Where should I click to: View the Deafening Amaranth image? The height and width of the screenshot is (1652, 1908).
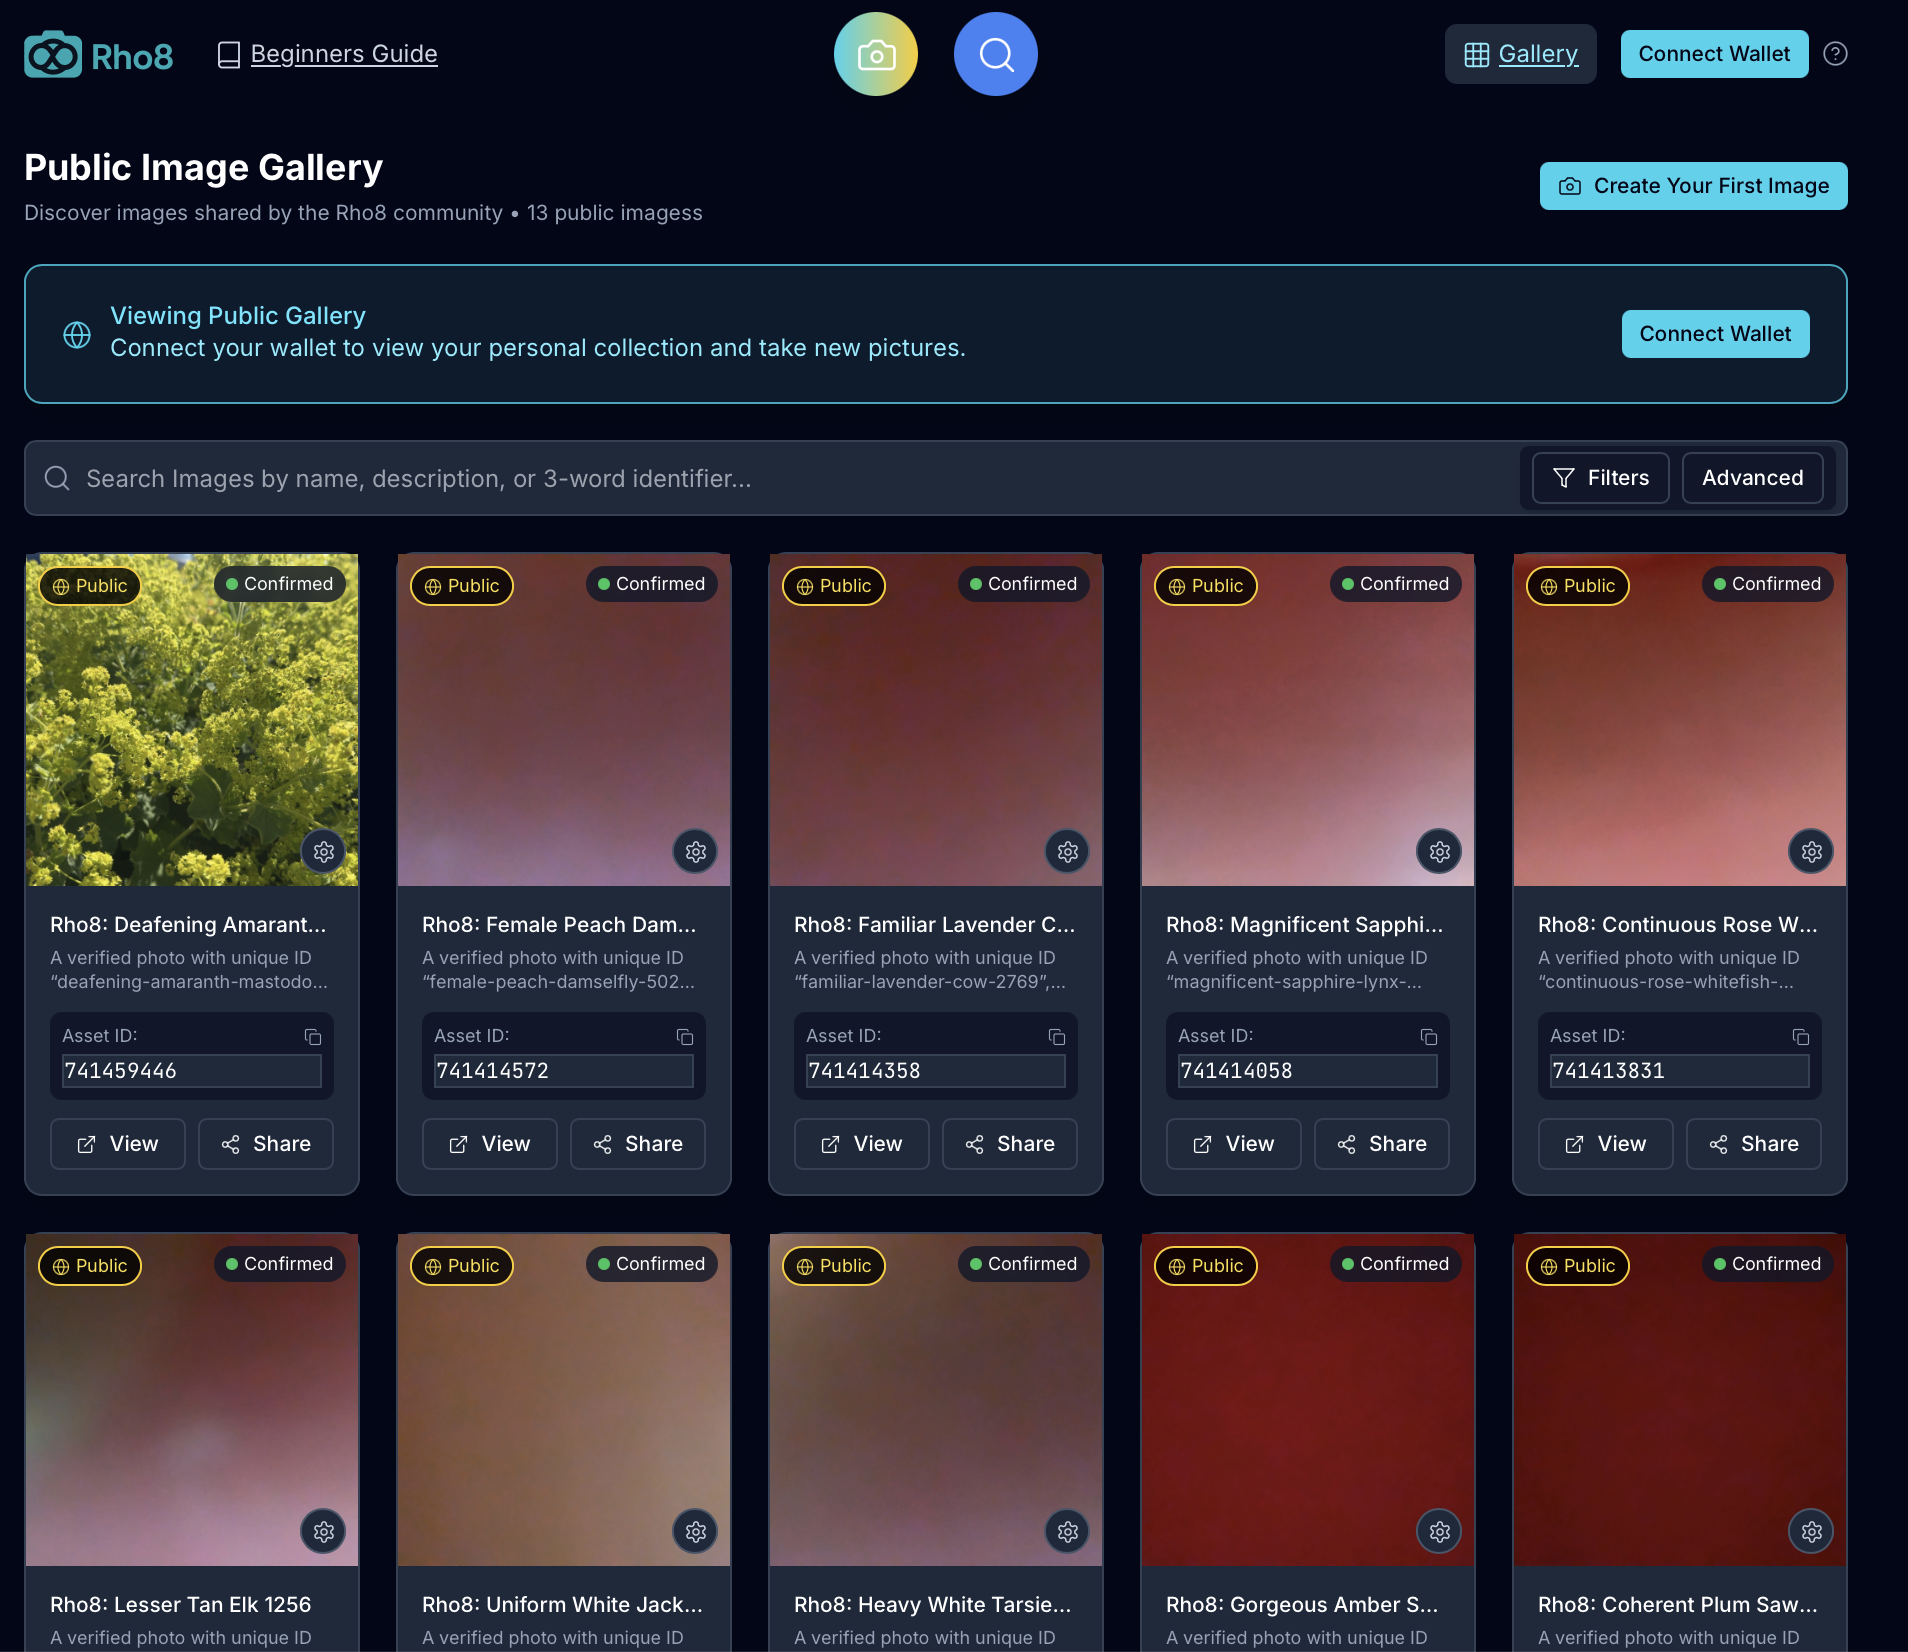pyautogui.click(x=118, y=1144)
